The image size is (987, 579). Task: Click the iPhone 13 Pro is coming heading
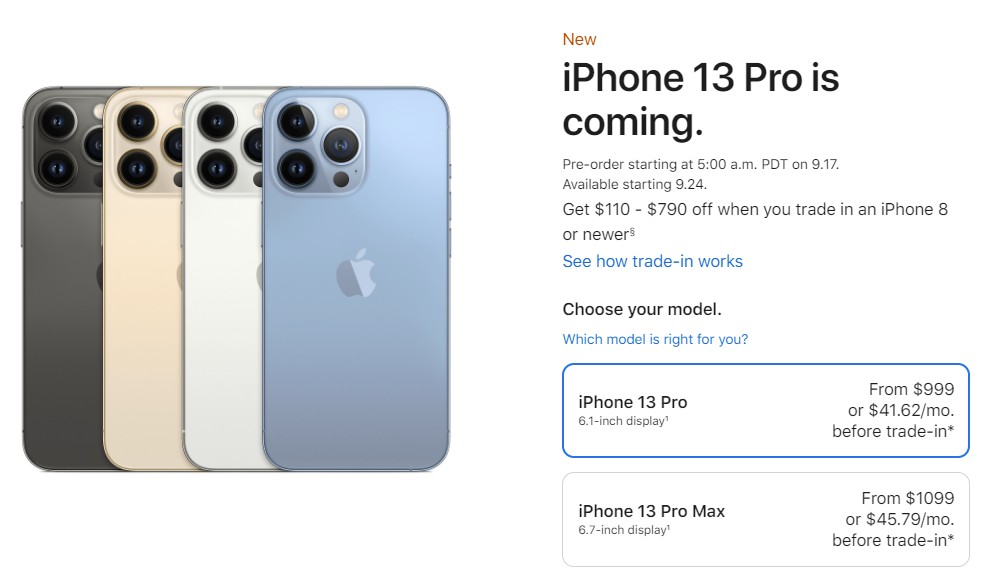701,99
